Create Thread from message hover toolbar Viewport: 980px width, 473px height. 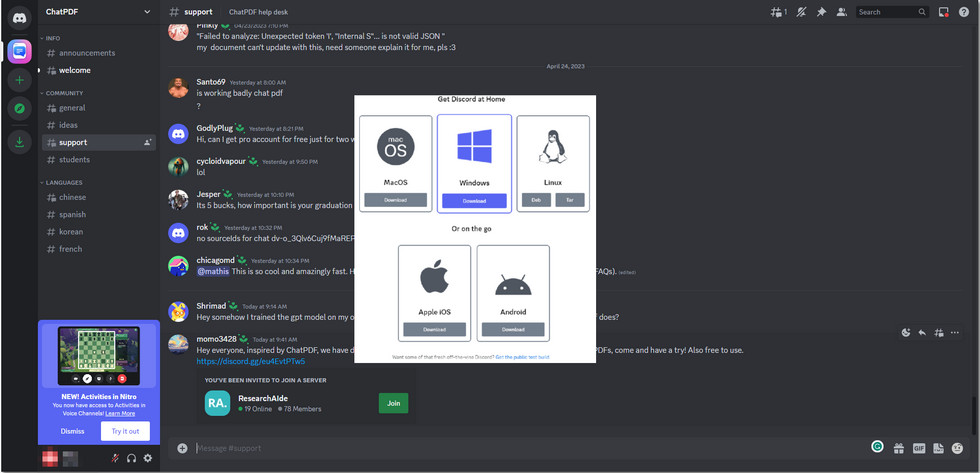[x=938, y=333]
